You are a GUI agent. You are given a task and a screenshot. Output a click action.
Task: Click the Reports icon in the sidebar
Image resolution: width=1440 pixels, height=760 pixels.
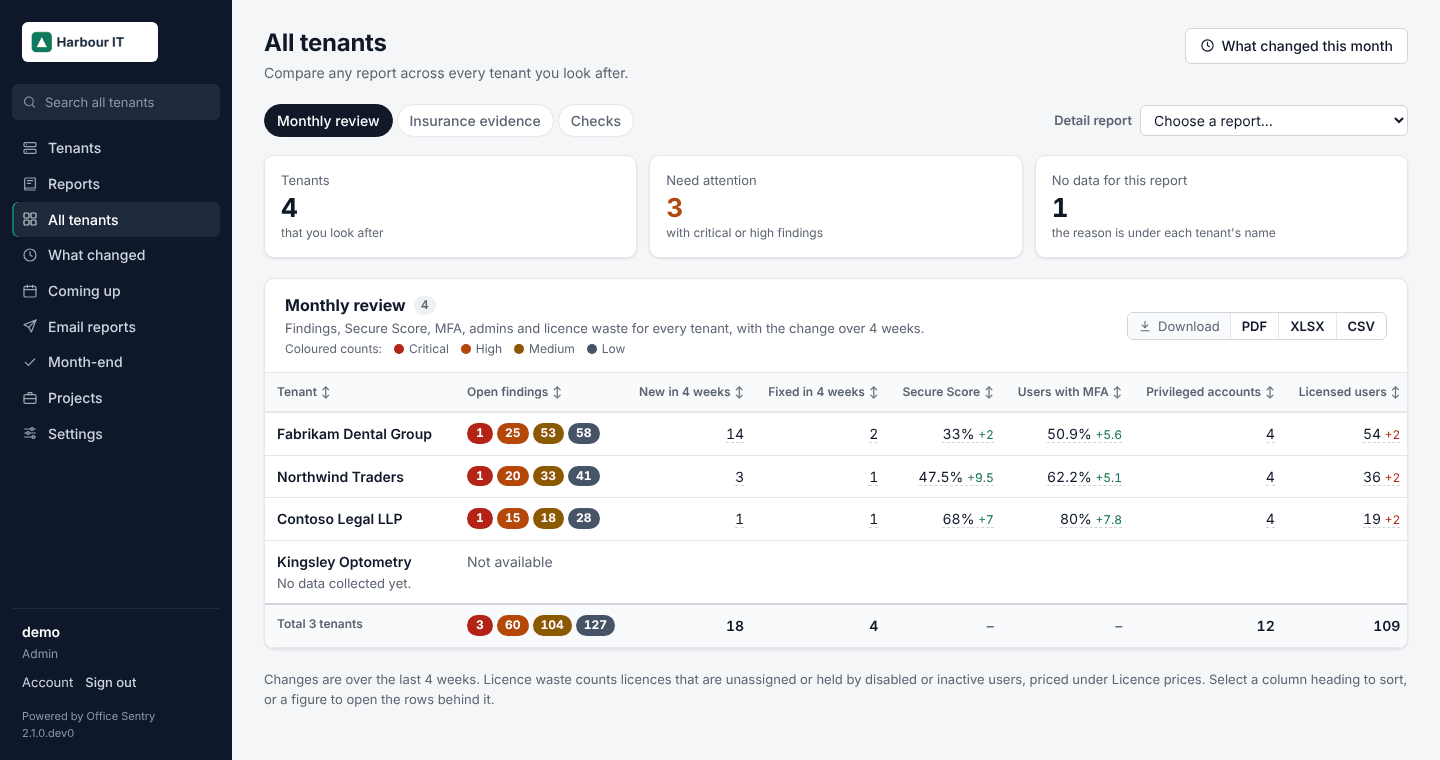[30, 184]
